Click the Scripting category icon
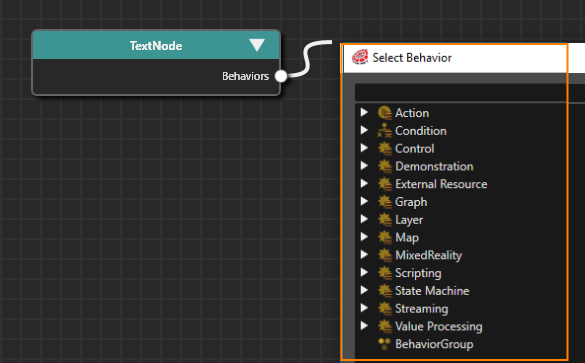Viewport: 585px width, 363px height. click(x=385, y=273)
